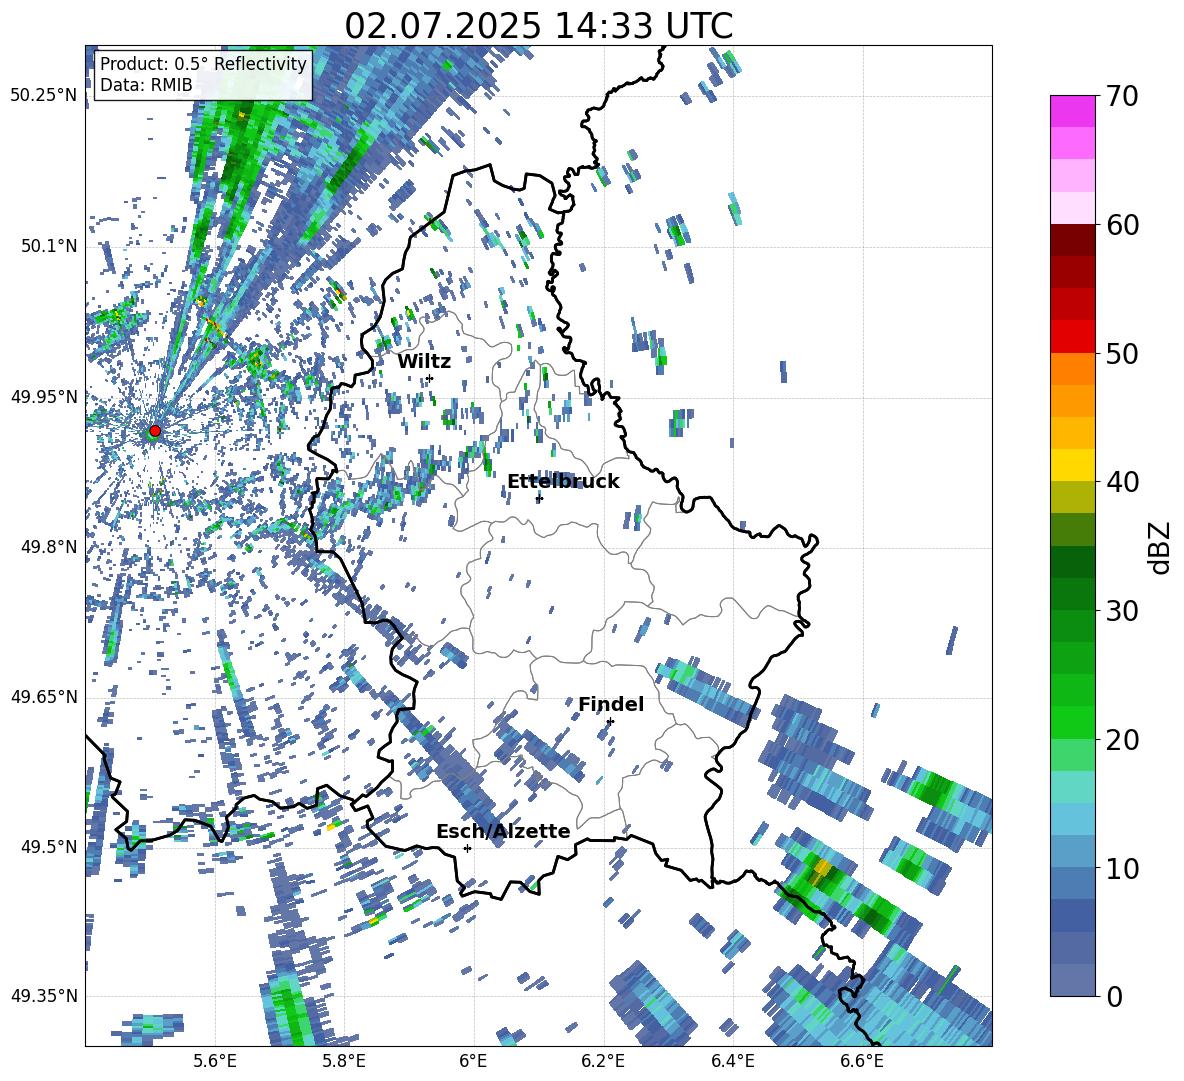Screen dimensions: 1184x1081
Task: Click the 70 colorbar tick label
Action: point(1121,96)
